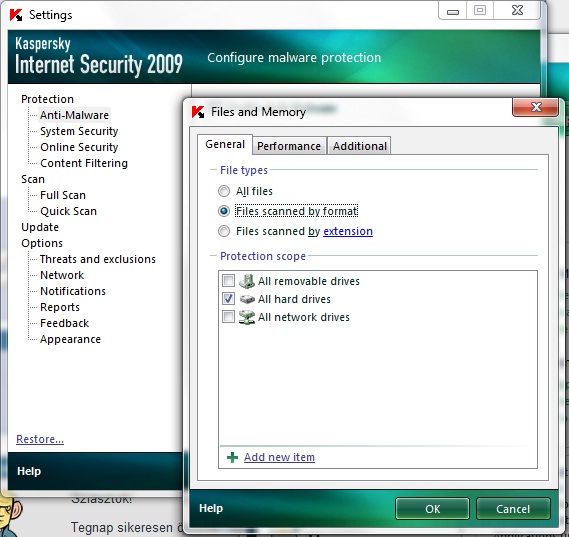Click the hard drives icon
The width and height of the screenshot is (569, 537).
click(247, 299)
